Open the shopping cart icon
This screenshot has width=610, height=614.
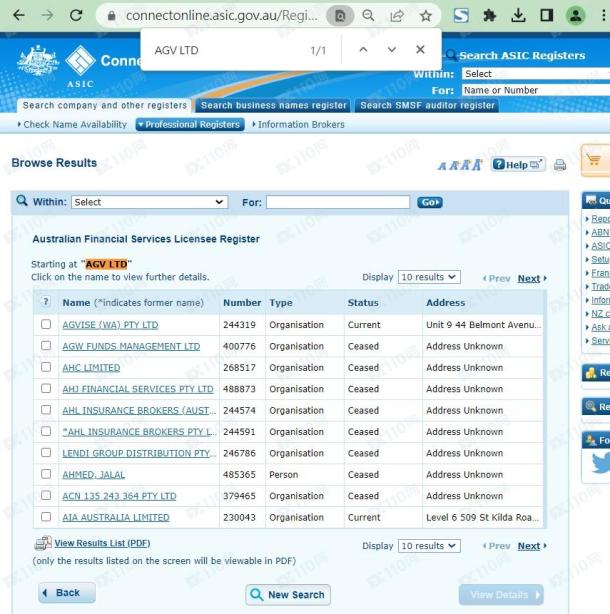pos(594,160)
